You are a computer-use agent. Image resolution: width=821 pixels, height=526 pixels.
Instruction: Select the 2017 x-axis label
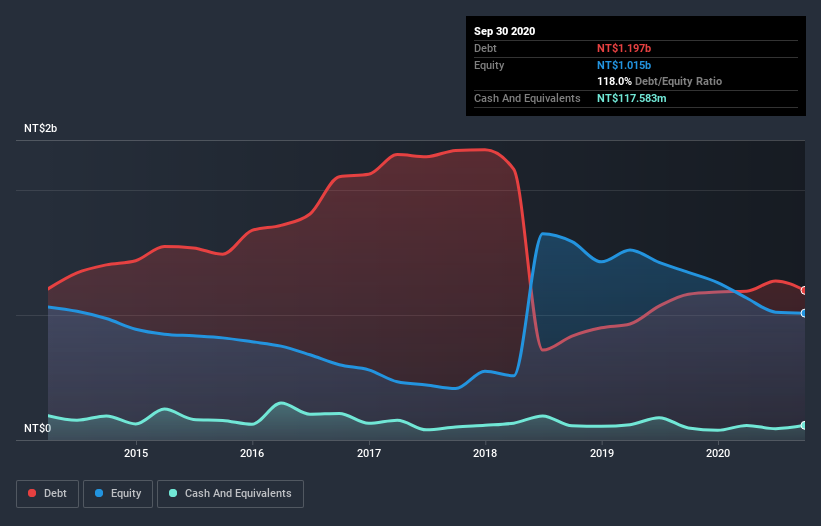tap(369, 453)
